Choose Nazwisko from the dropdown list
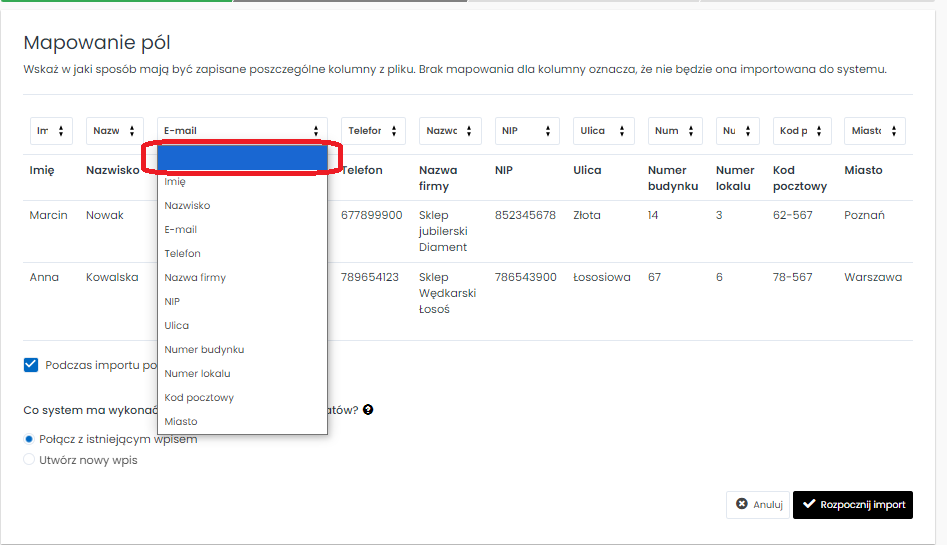The width and height of the screenshot is (947, 545). [242, 205]
